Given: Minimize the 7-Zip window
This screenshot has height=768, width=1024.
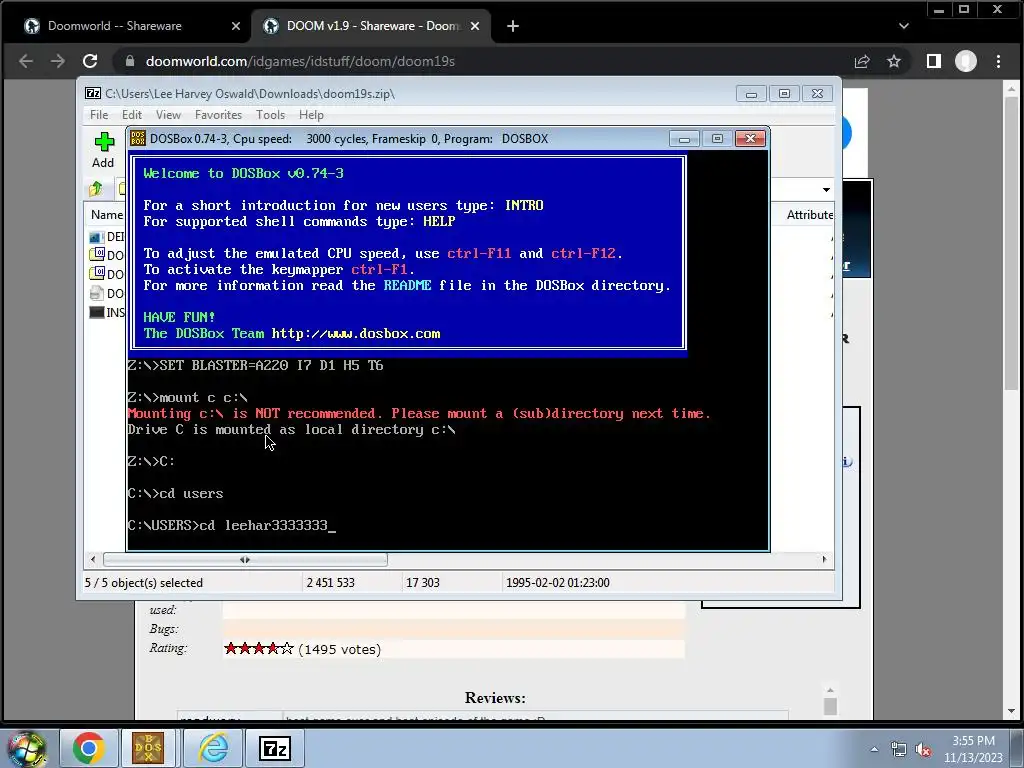Looking at the screenshot, I should tap(751, 93).
